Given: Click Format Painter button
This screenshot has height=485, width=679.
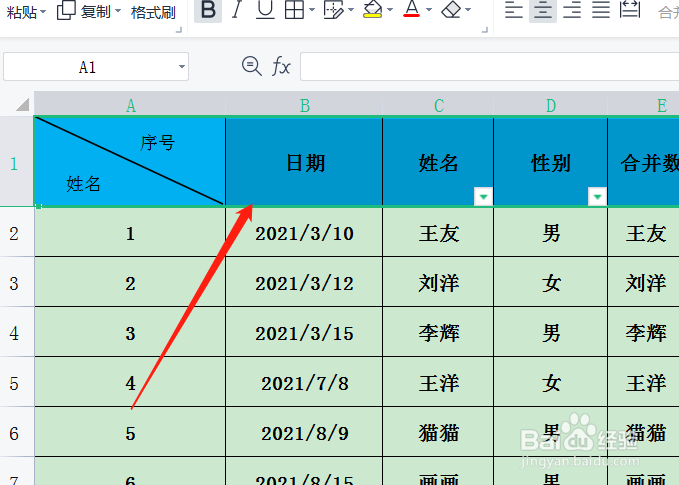Looking at the screenshot, I should point(153,12).
